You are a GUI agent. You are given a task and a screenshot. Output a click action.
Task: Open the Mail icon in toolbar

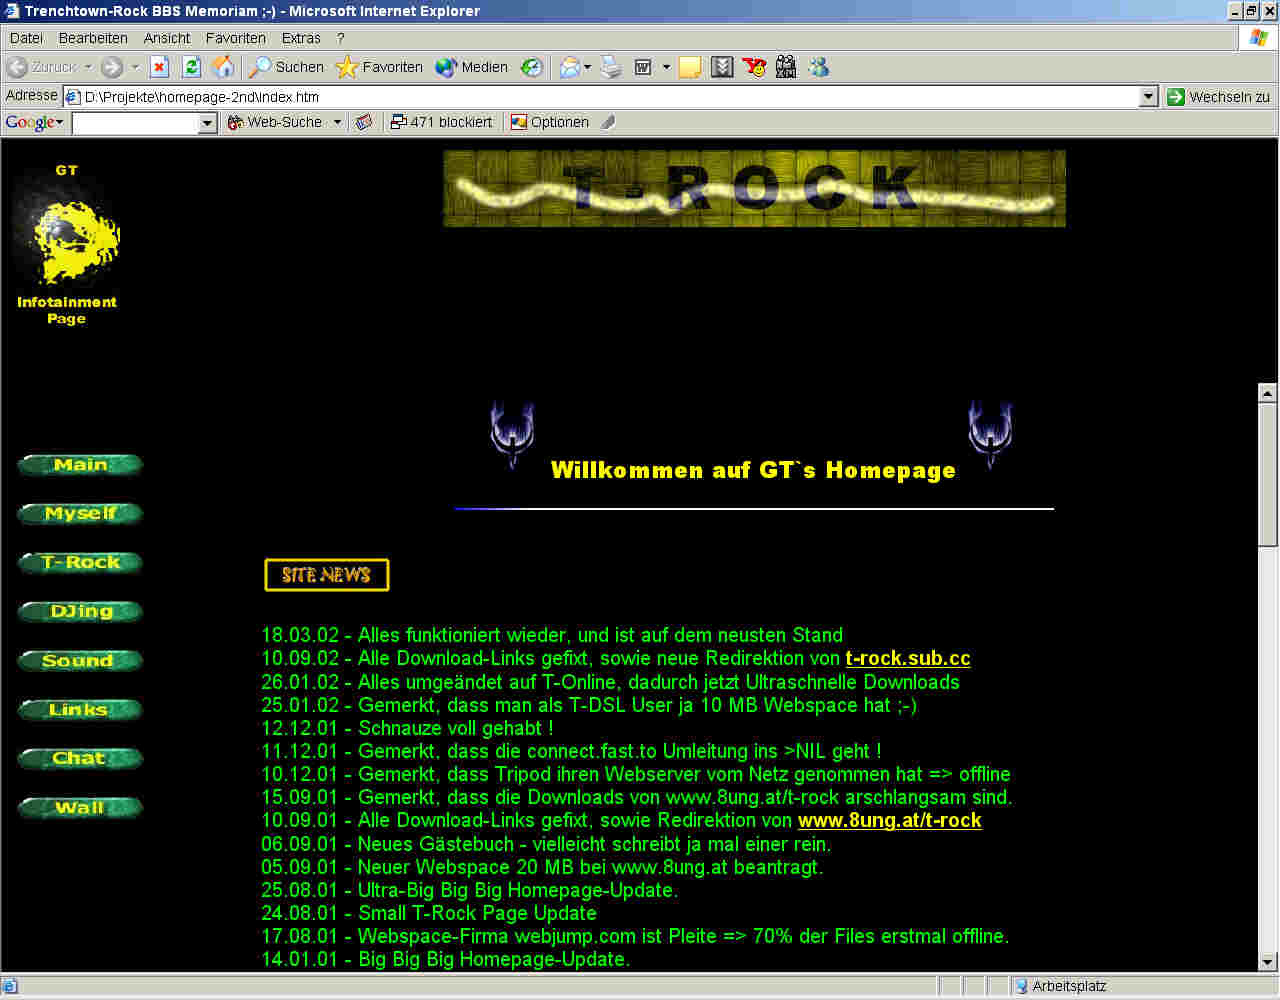[x=570, y=67]
